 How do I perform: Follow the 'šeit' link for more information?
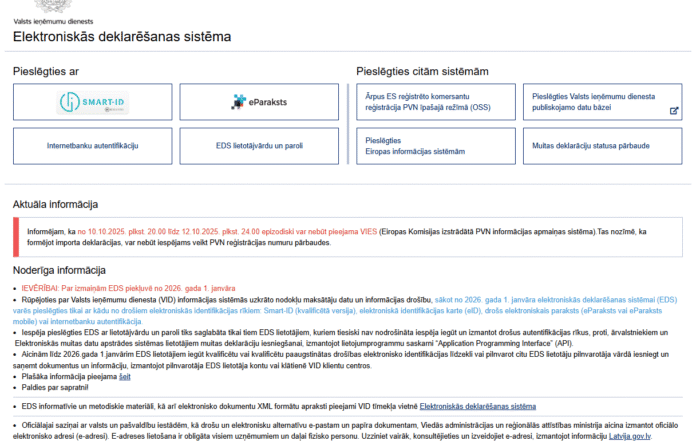pyautogui.click(x=125, y=377)
